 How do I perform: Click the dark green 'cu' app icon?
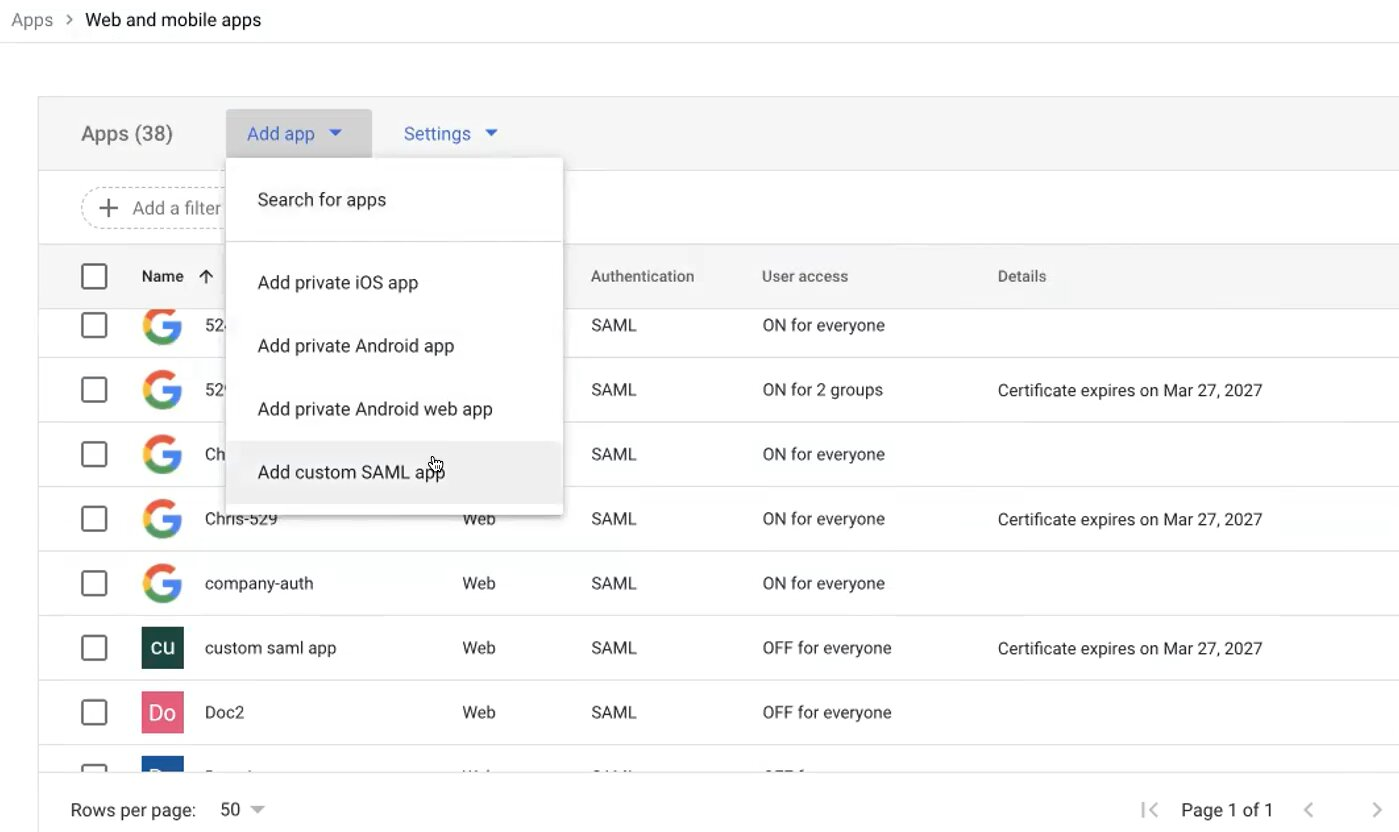click(162, 648)
